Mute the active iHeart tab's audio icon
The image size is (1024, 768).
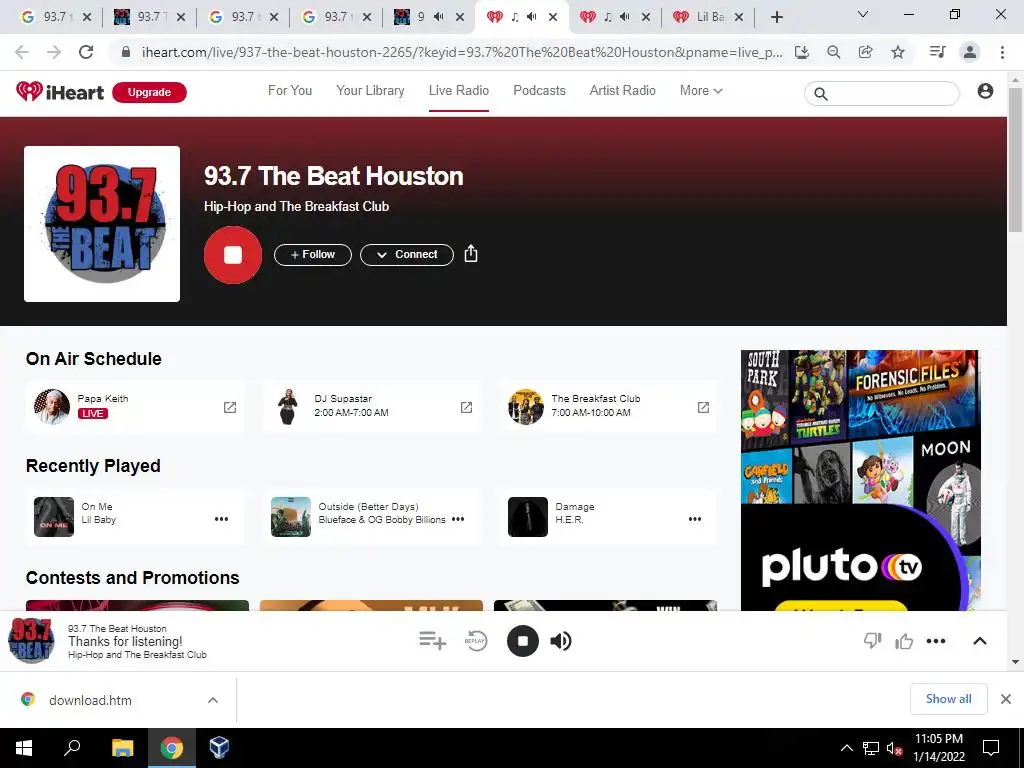click(532, 17)
